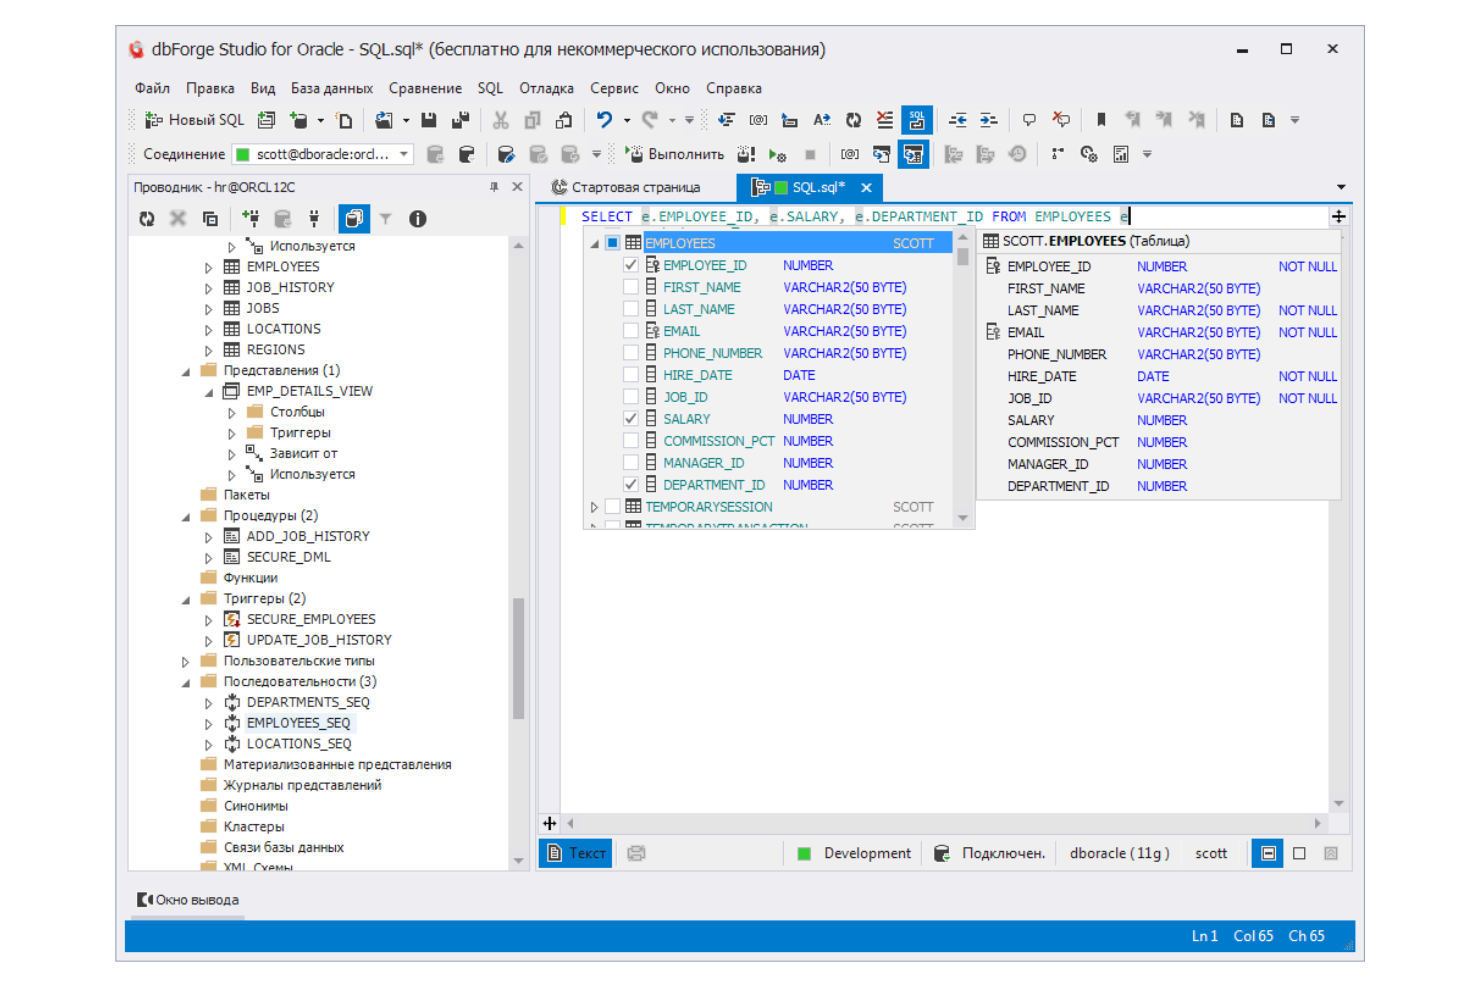Select the EMP_DETAILS_VIEW tree item

(309, 391)
